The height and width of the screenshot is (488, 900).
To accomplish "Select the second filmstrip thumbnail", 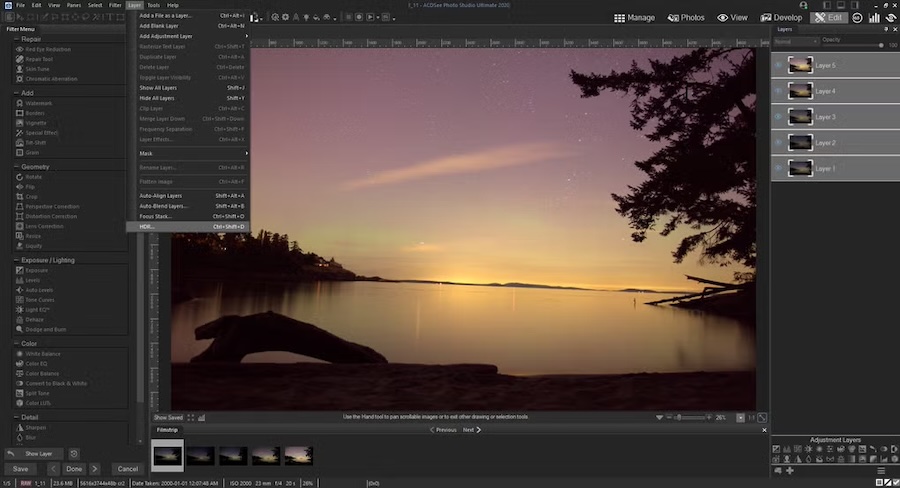I will click(200, 455).
